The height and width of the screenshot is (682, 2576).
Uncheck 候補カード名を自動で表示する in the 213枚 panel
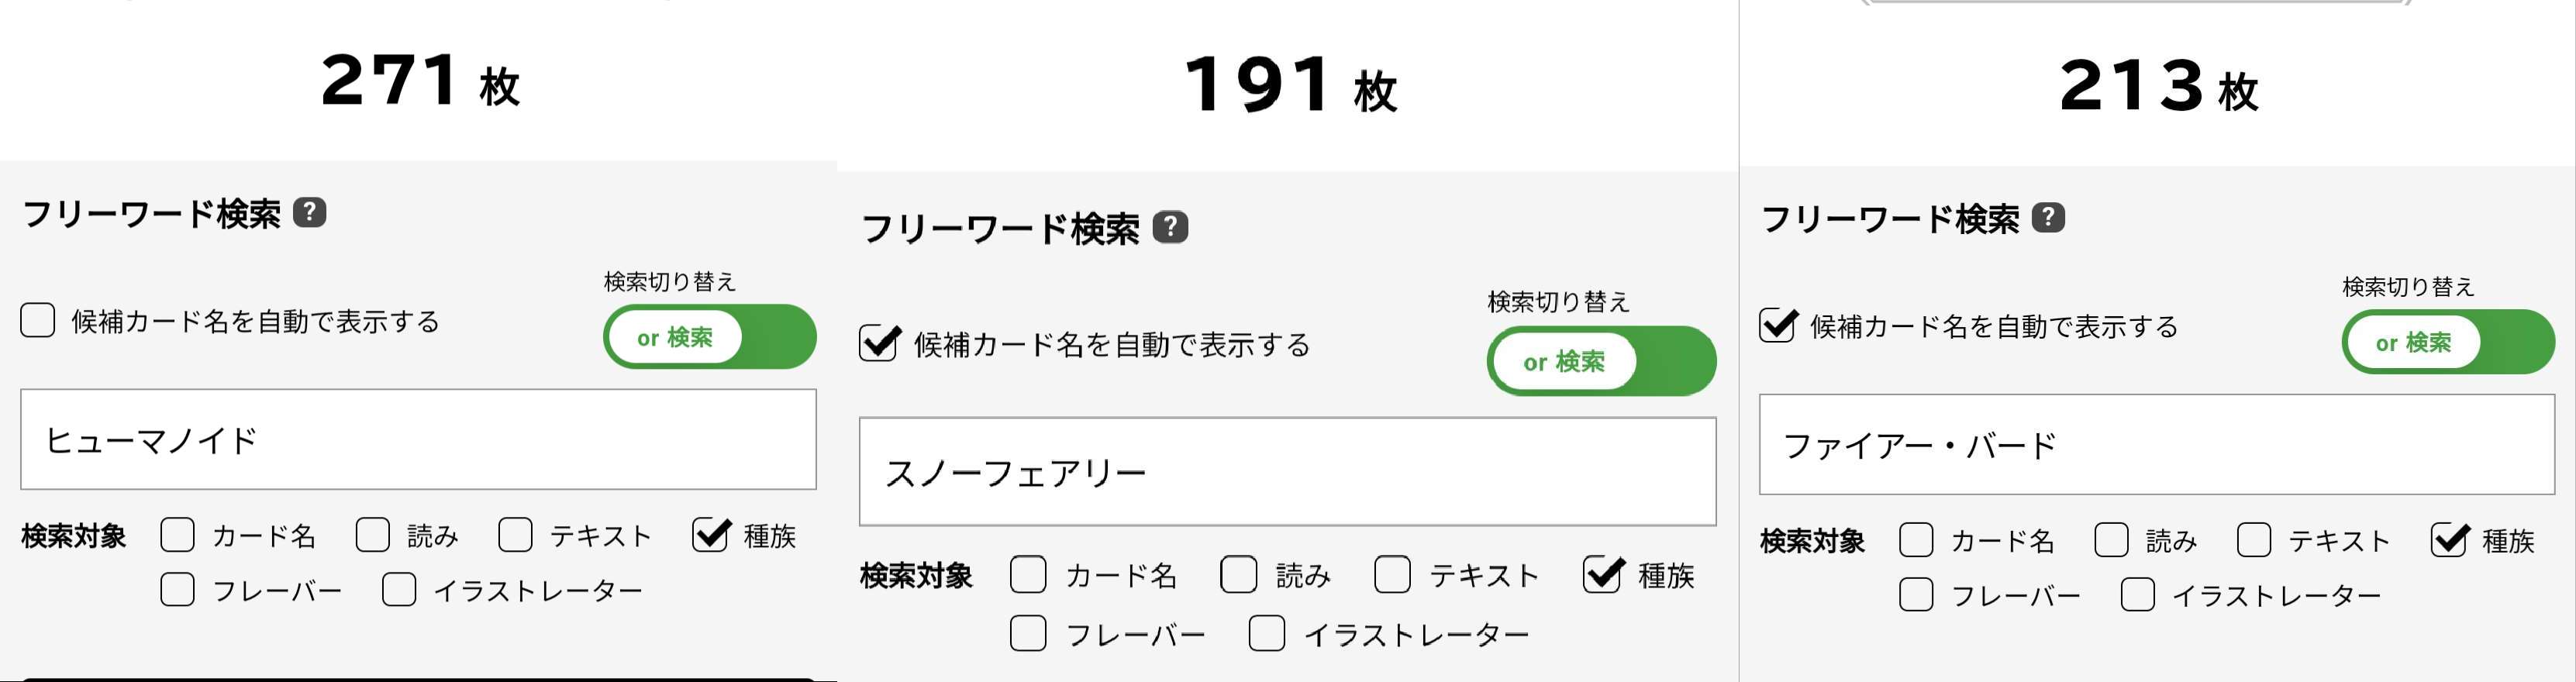(1777, 326)
